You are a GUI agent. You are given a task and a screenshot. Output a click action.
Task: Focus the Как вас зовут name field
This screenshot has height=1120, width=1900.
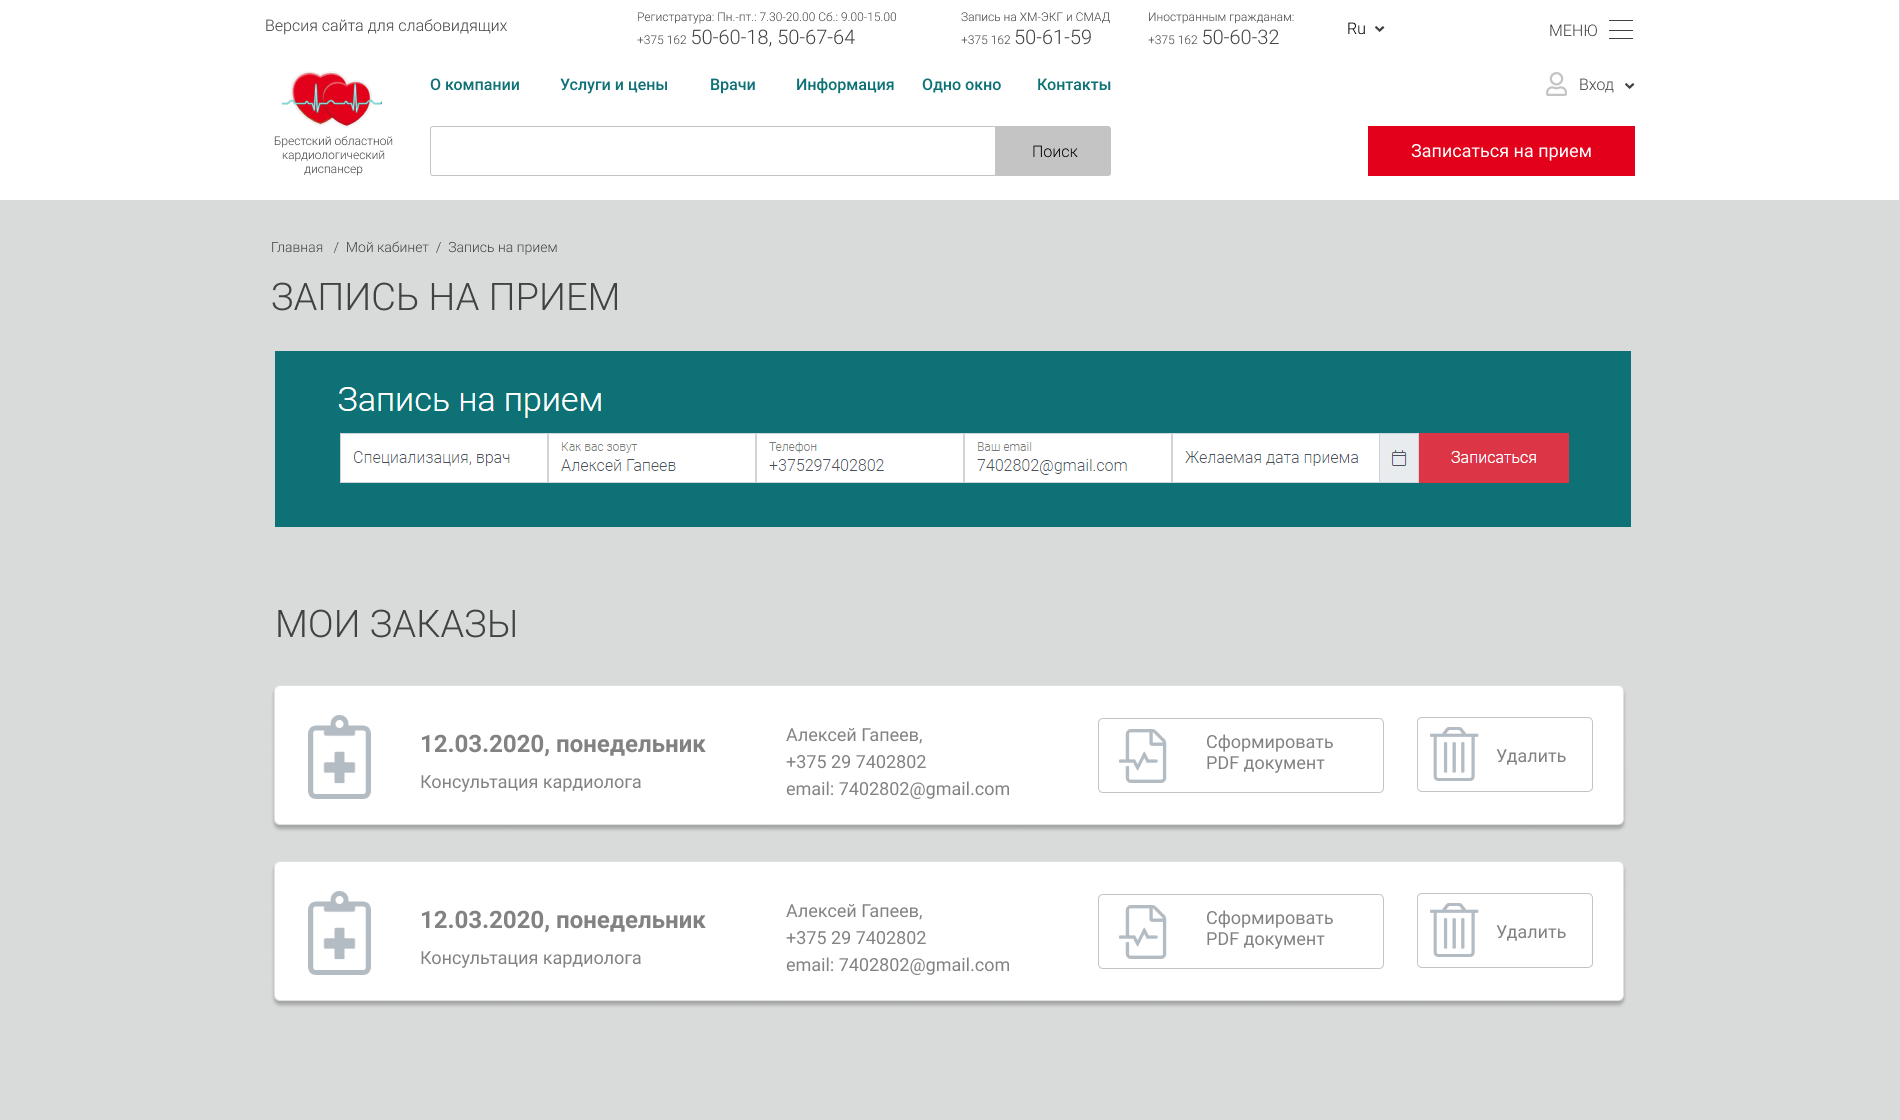point(652,458)
